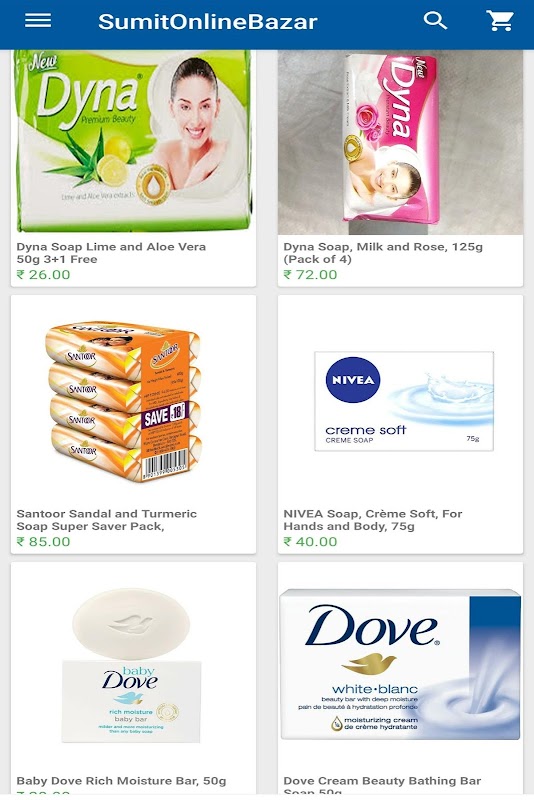This screenshot has height=800, width=534.
Task: Select the NIVEA creme soft soap image
Action: (404, 401)
